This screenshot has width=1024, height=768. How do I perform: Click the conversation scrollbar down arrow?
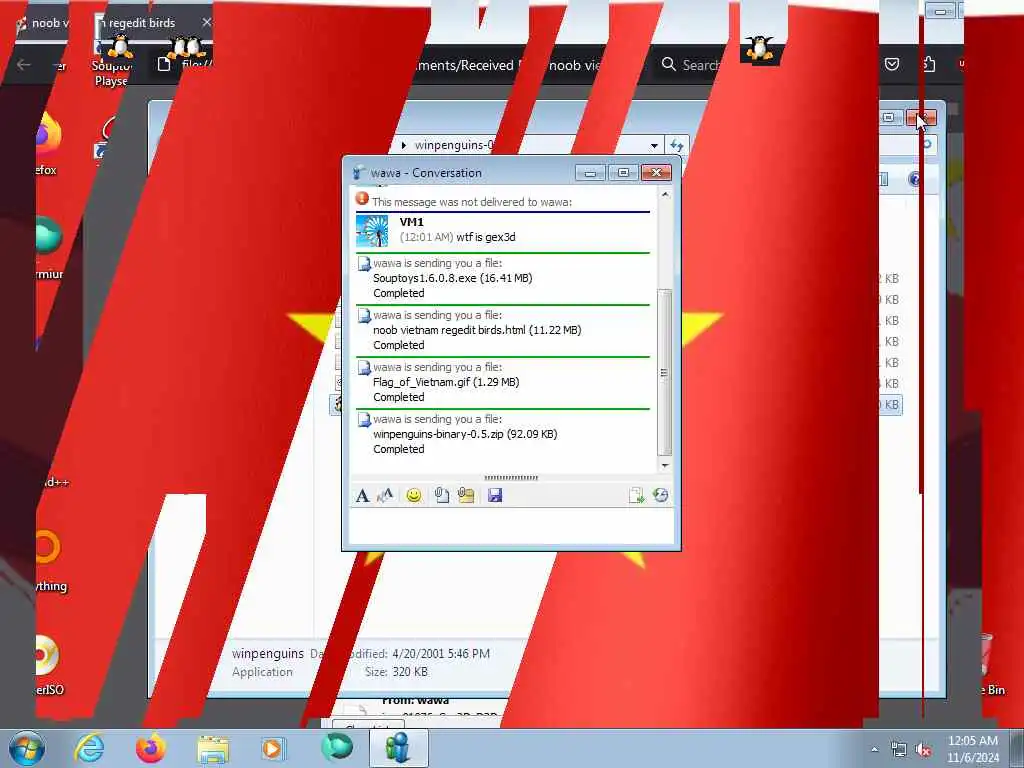pos(665,465)
